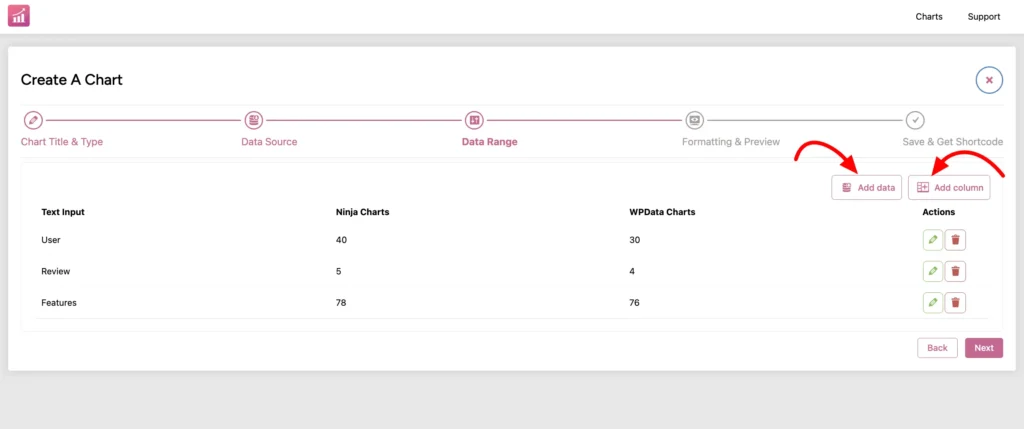Click the Chart Title & Type step icon
This screenshot has width=1024, height=429.
tap(33, 120)
